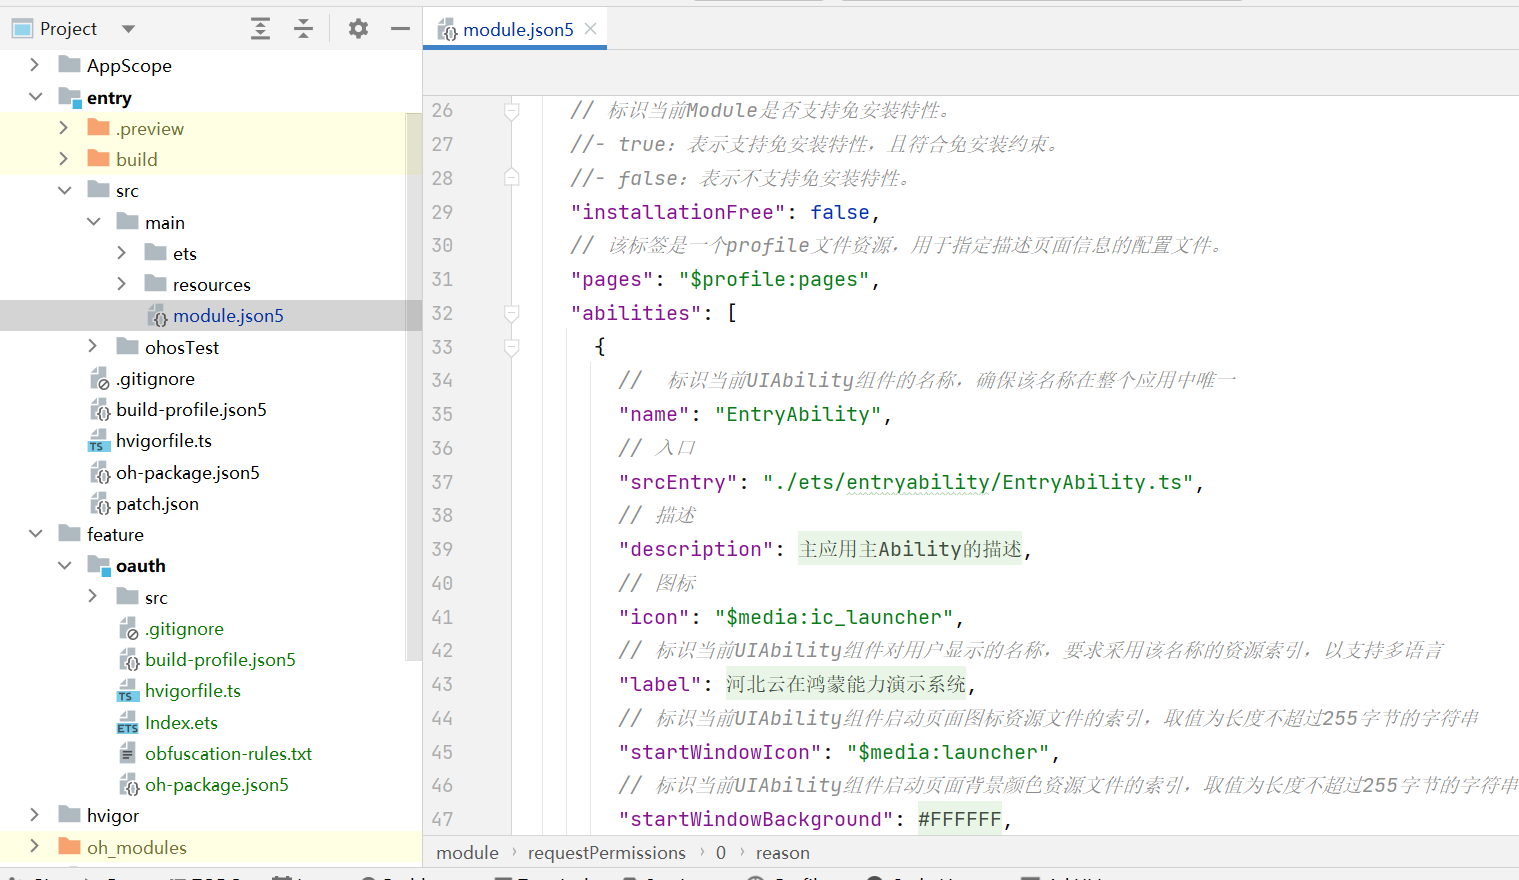The image size is (1519, 880).
Task: Collapse the feature folder
Action: (x=35, y=534)
